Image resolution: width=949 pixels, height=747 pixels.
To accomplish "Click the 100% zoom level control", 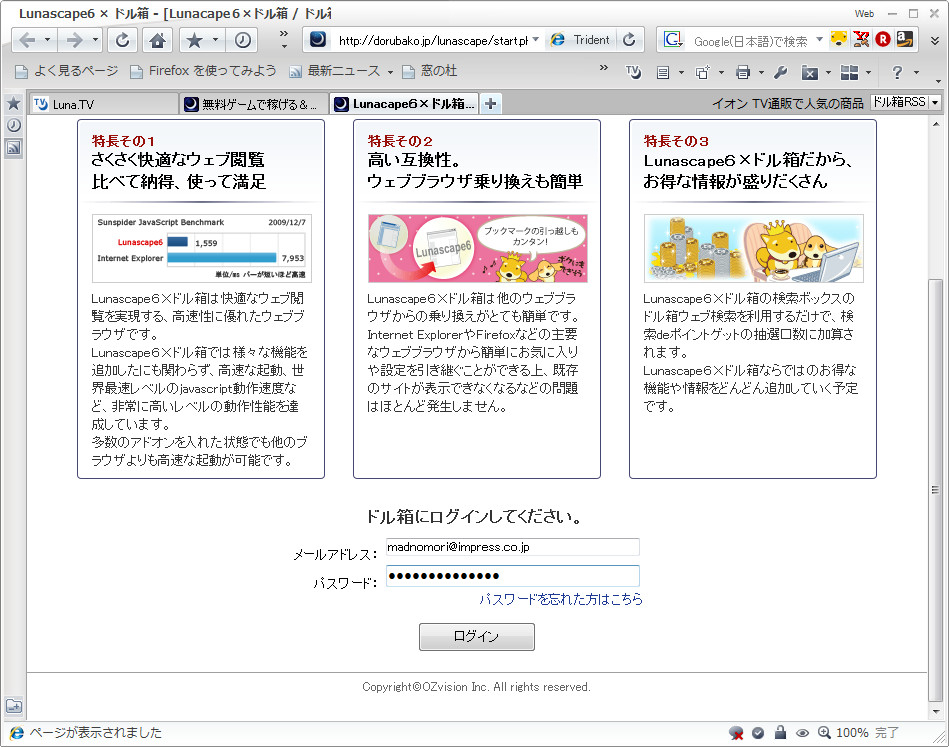I will click(852, 732).
